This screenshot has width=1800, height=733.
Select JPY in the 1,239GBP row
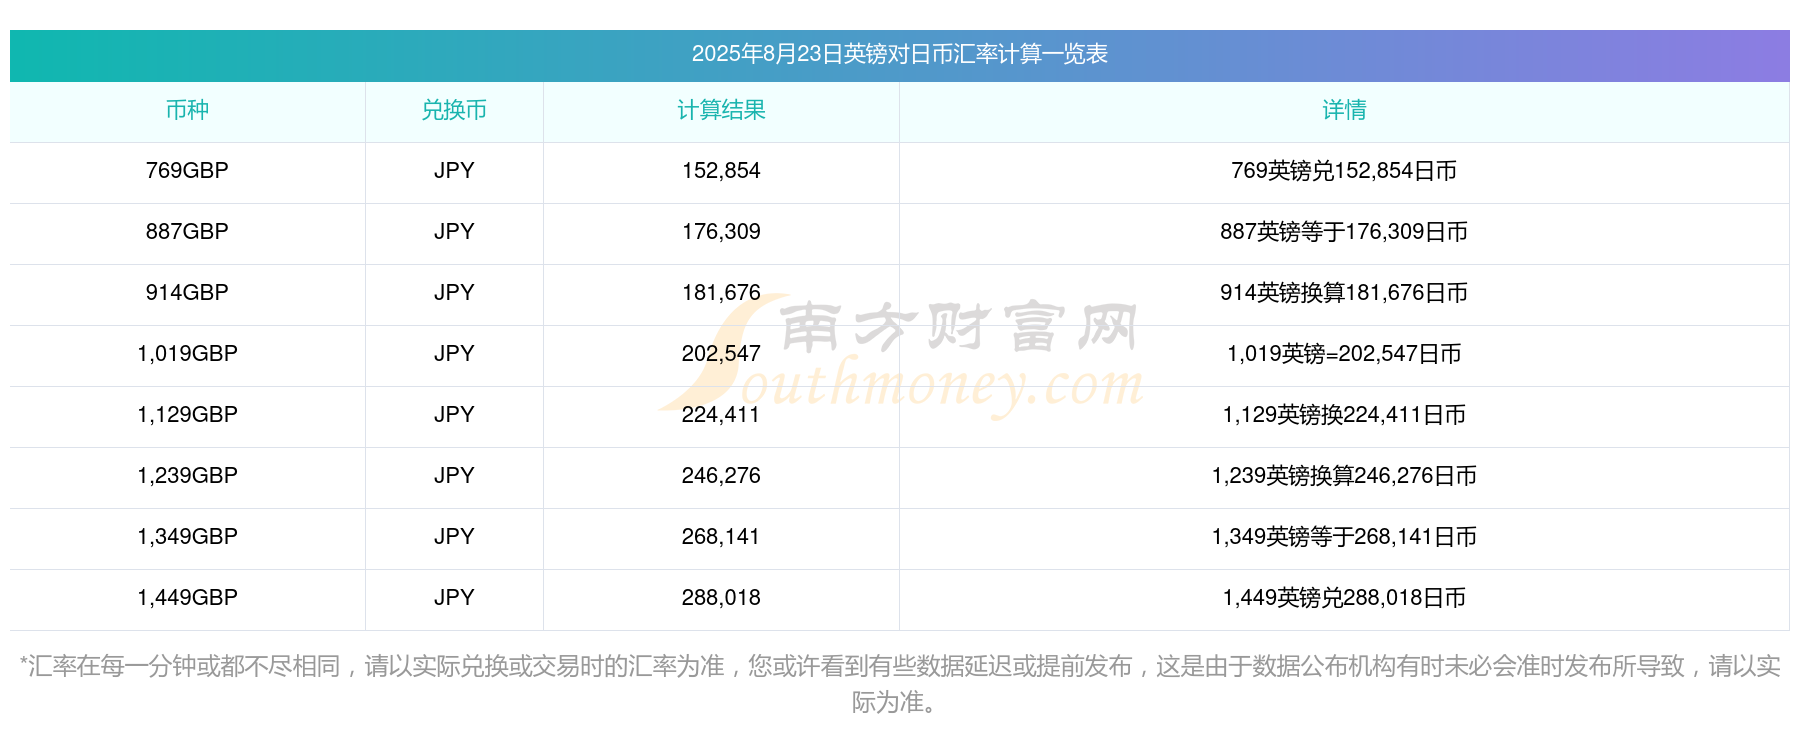[454, 476]
